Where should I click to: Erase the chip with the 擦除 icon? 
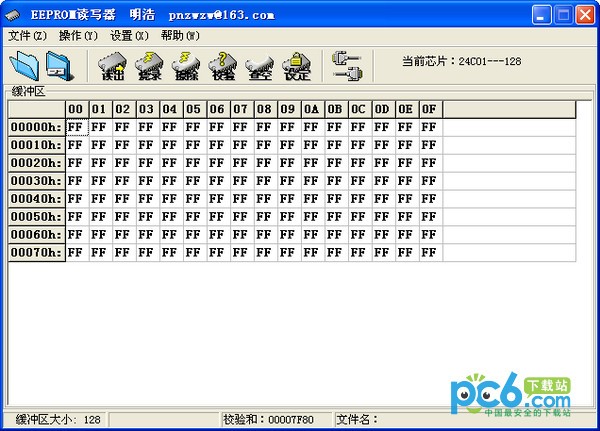[x=186, y=66]
